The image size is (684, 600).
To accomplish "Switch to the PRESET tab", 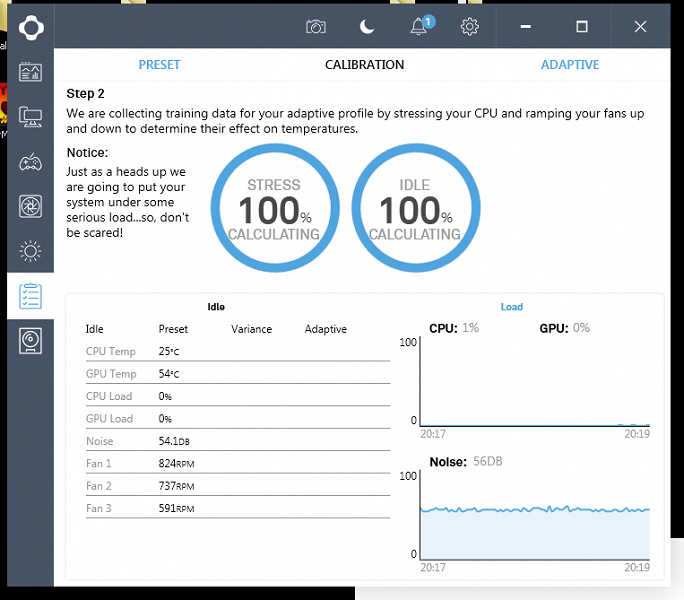I will click(x=159, y=65).
